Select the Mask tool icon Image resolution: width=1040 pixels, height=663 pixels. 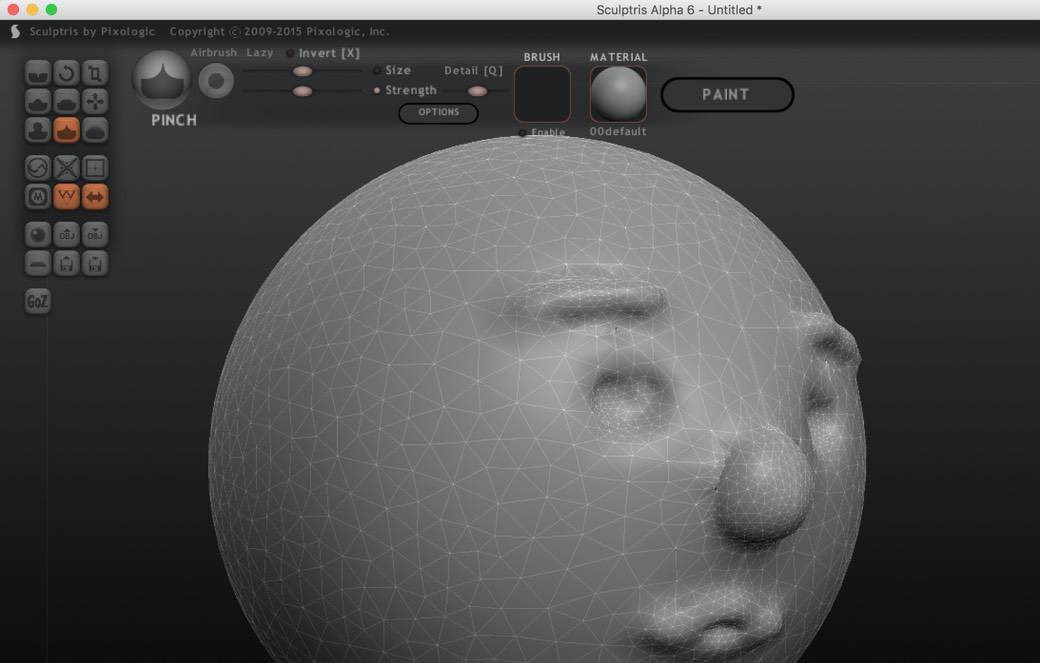38,196
